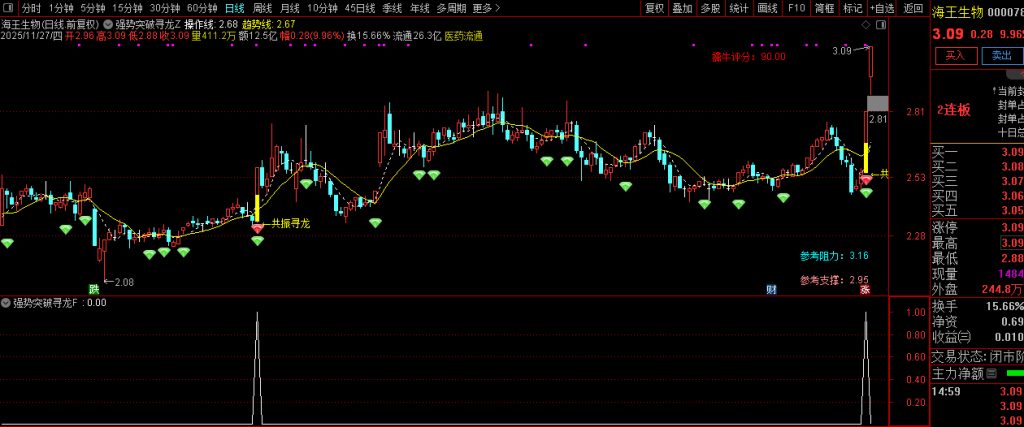Click the 买一 order row
1024x427 pixels.
977,152
